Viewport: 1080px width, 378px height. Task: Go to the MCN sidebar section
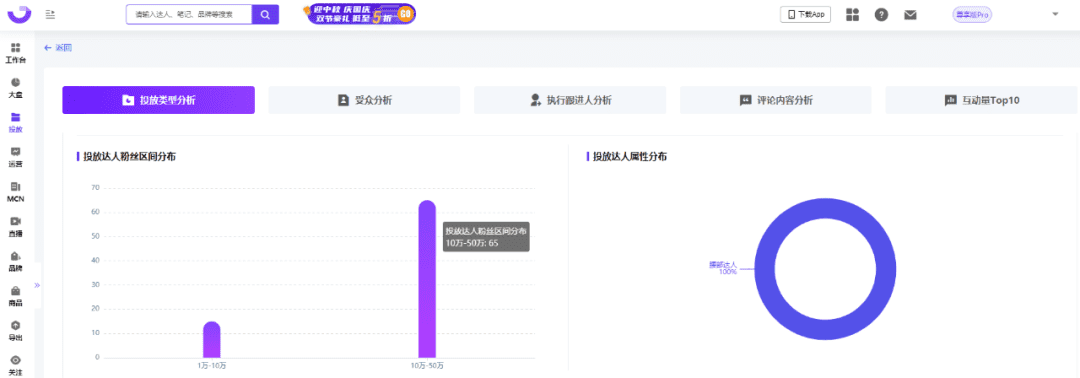click(15, 192)
